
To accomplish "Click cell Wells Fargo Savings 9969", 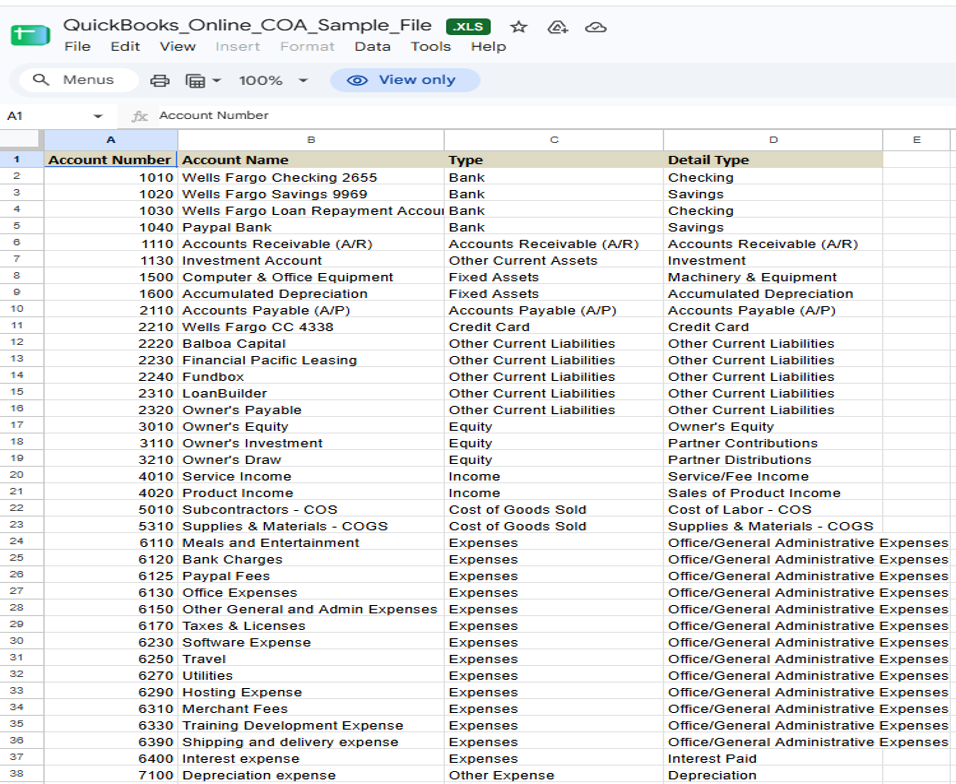I will [311, 194].
